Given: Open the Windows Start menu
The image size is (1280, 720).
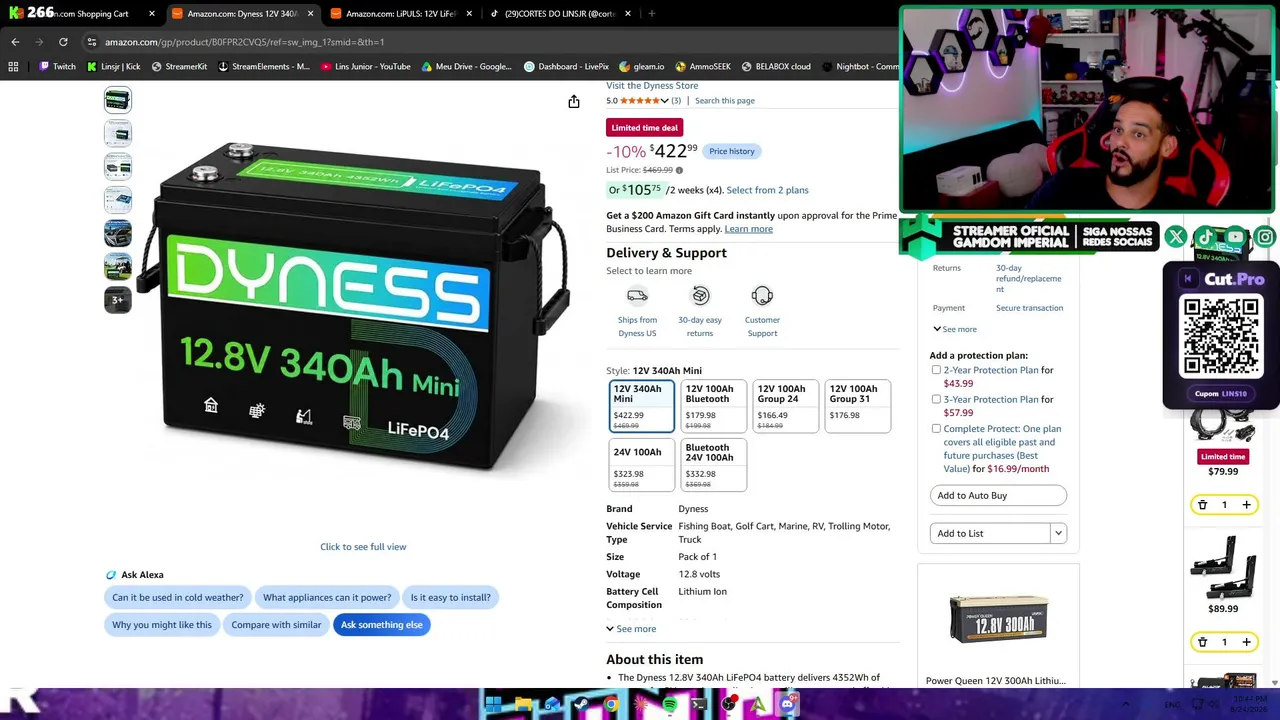Looking at the screenshot, I should coord(493,705).
